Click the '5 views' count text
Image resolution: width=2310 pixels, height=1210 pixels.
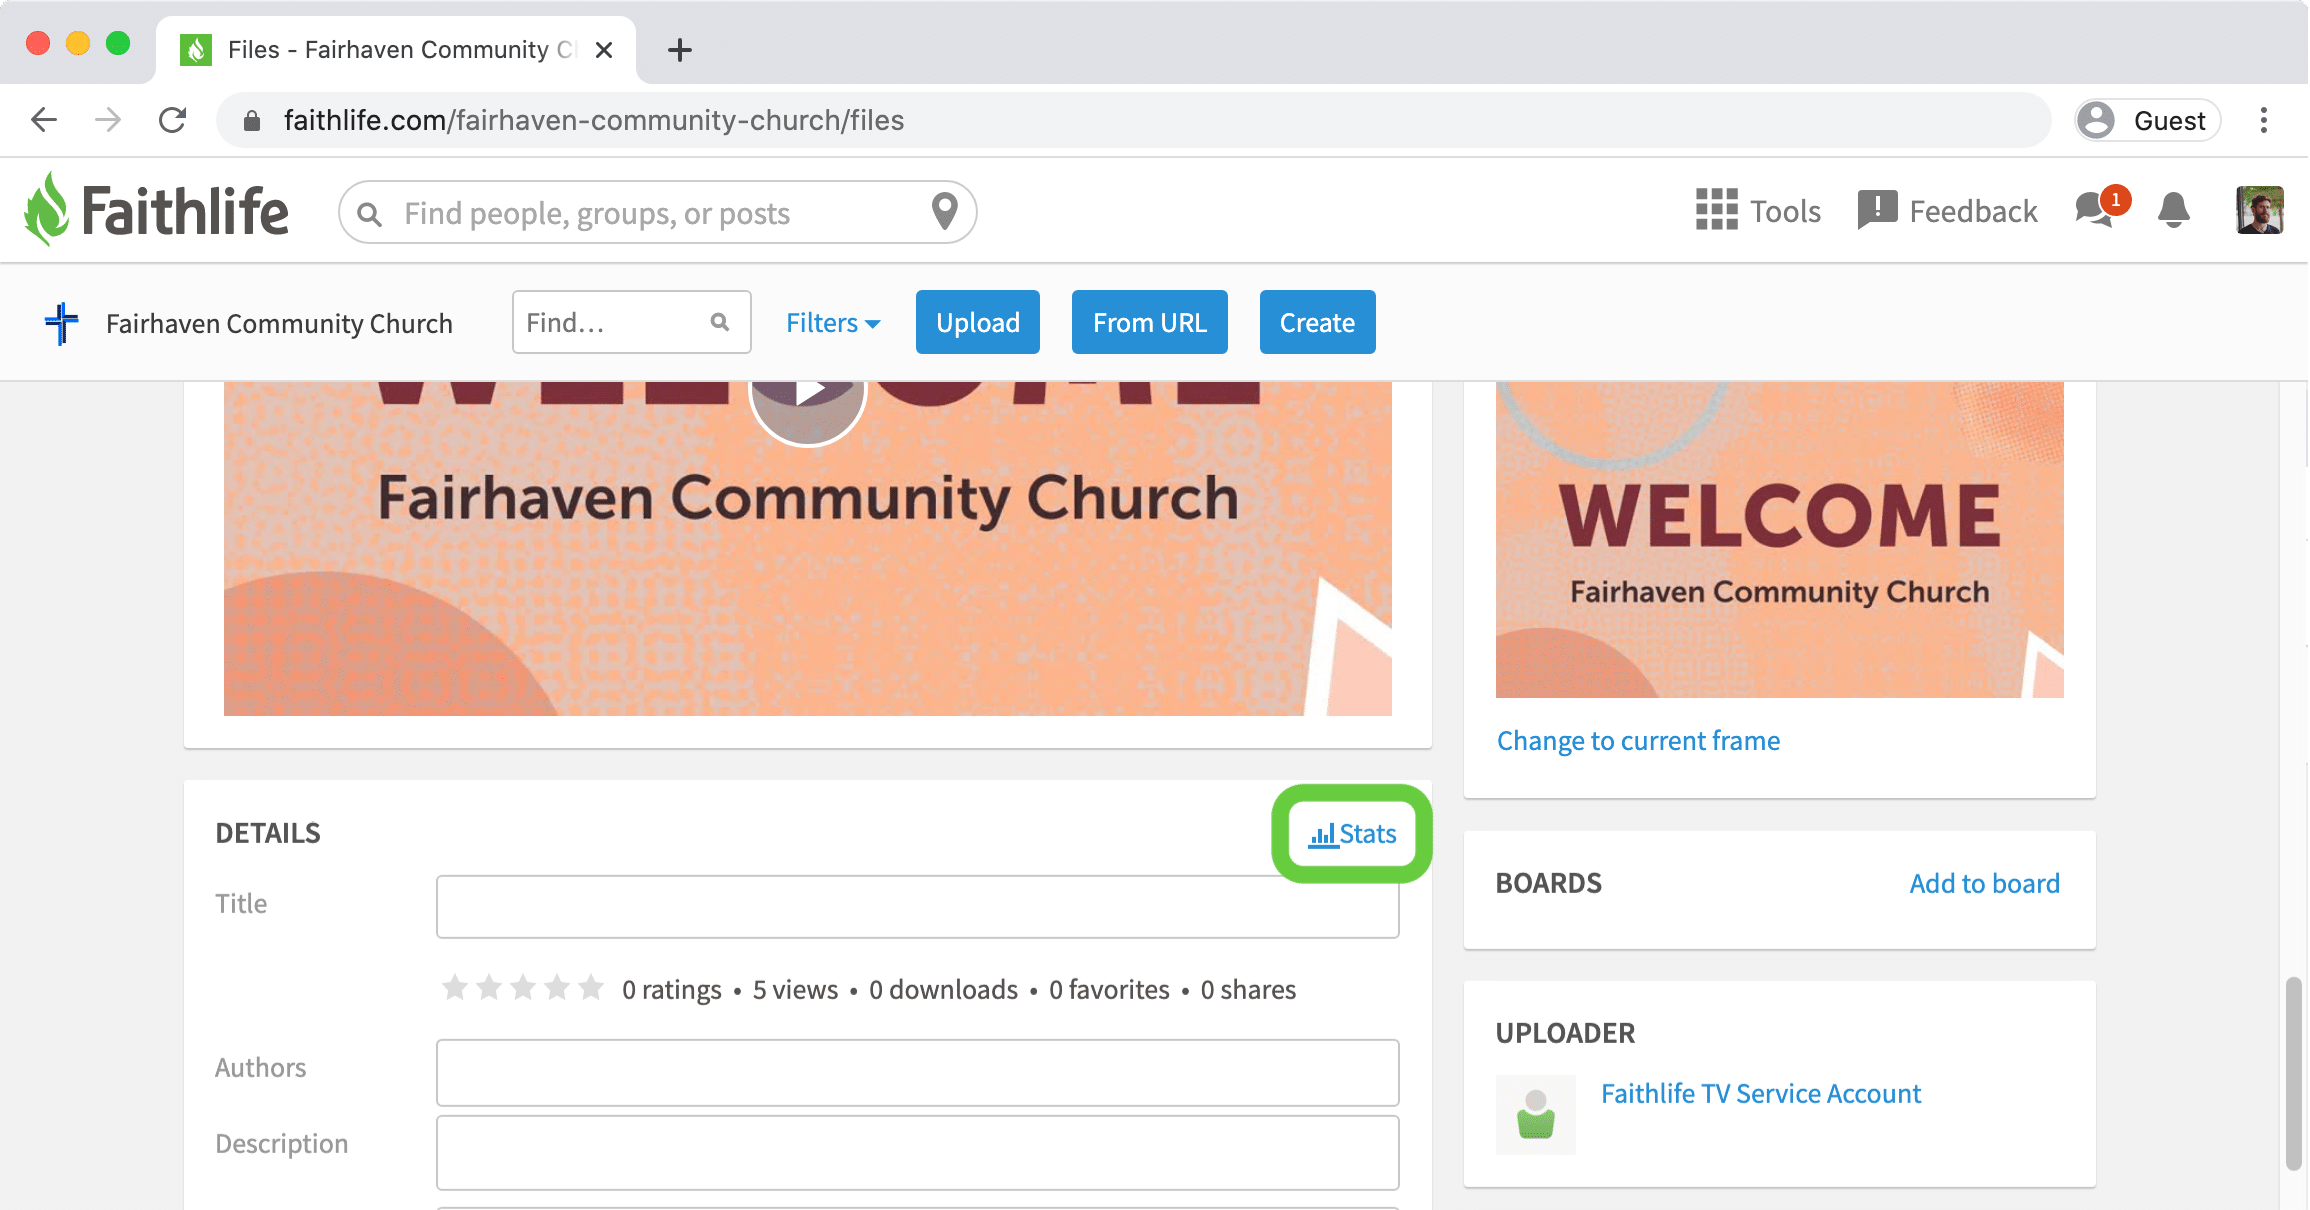click(x=795, y=989)
